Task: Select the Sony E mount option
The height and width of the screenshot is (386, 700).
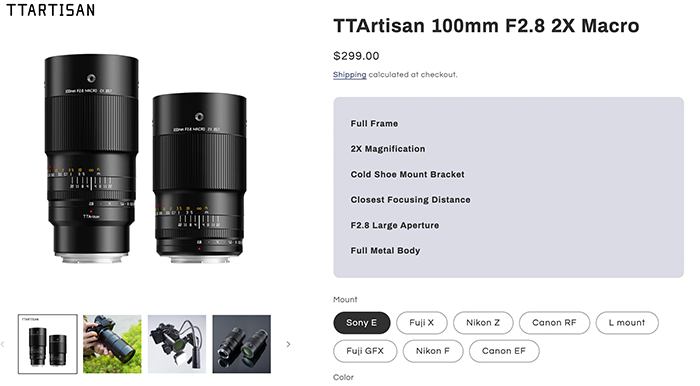Action: click(x=362, y=323)
